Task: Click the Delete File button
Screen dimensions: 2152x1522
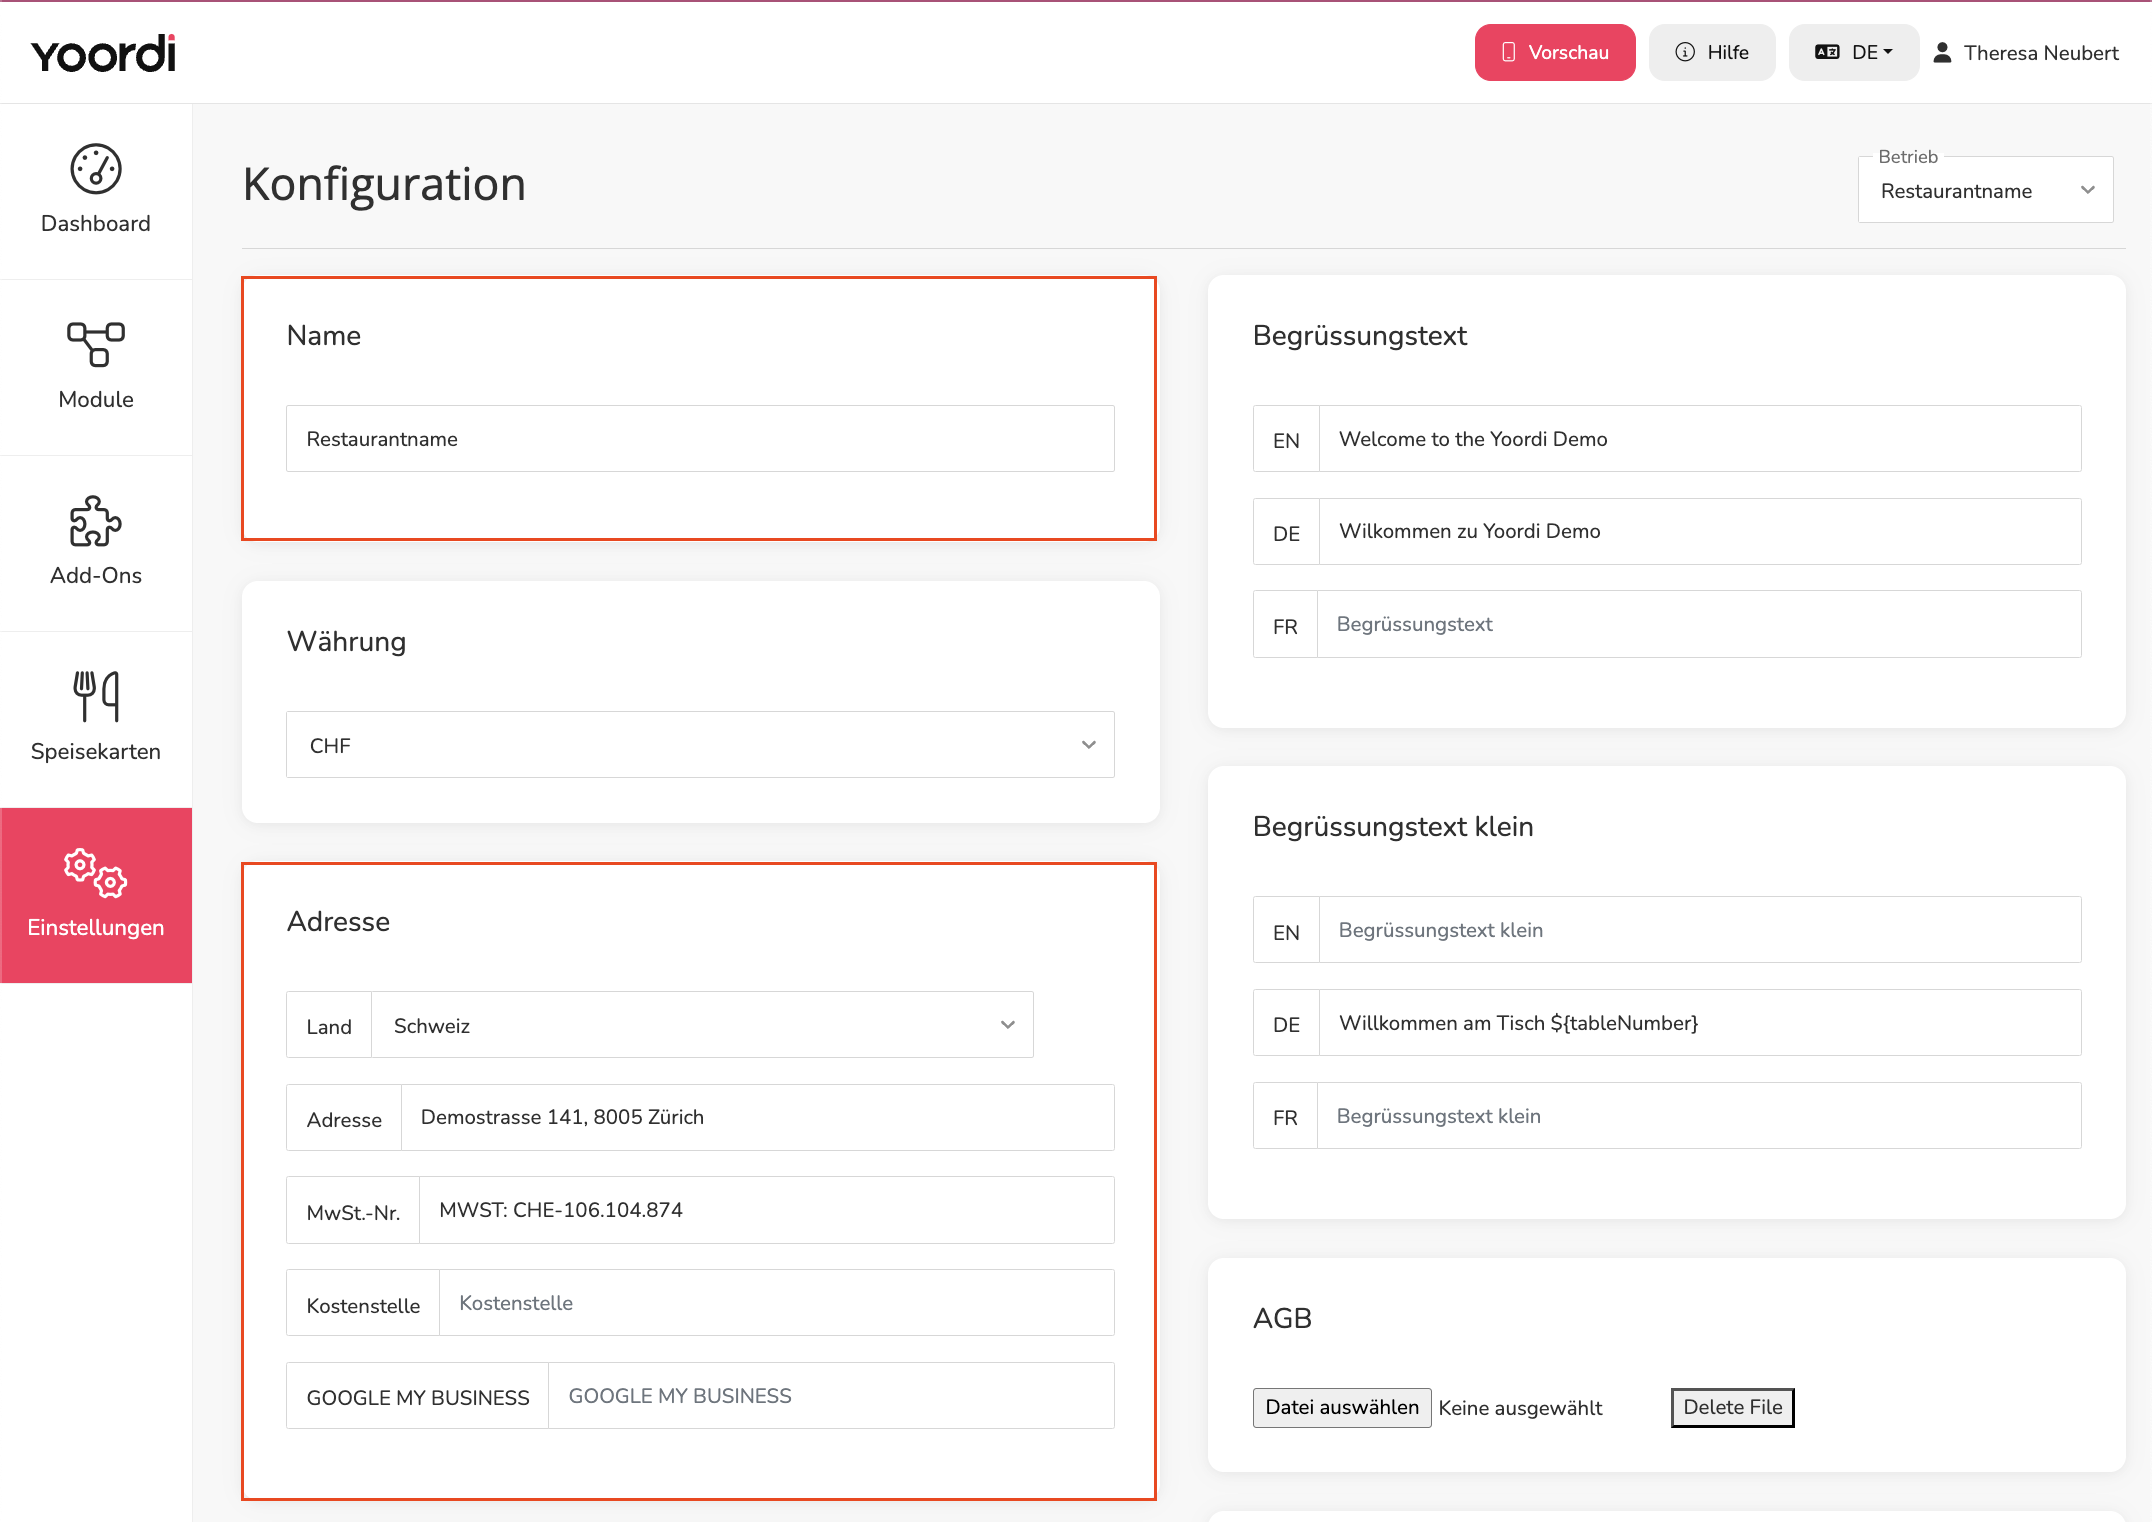Action: [1732, 1407]
